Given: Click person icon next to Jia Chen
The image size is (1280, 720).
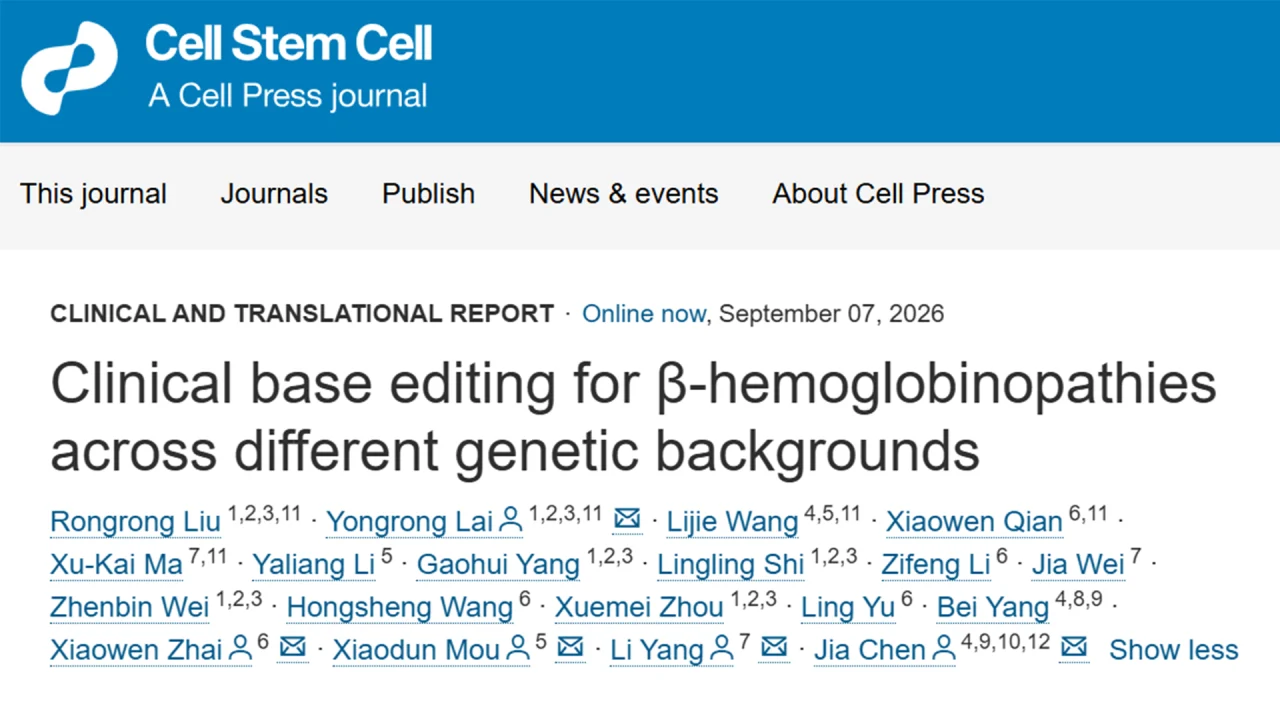Looking at the screenshot, I should coord(944,649).
